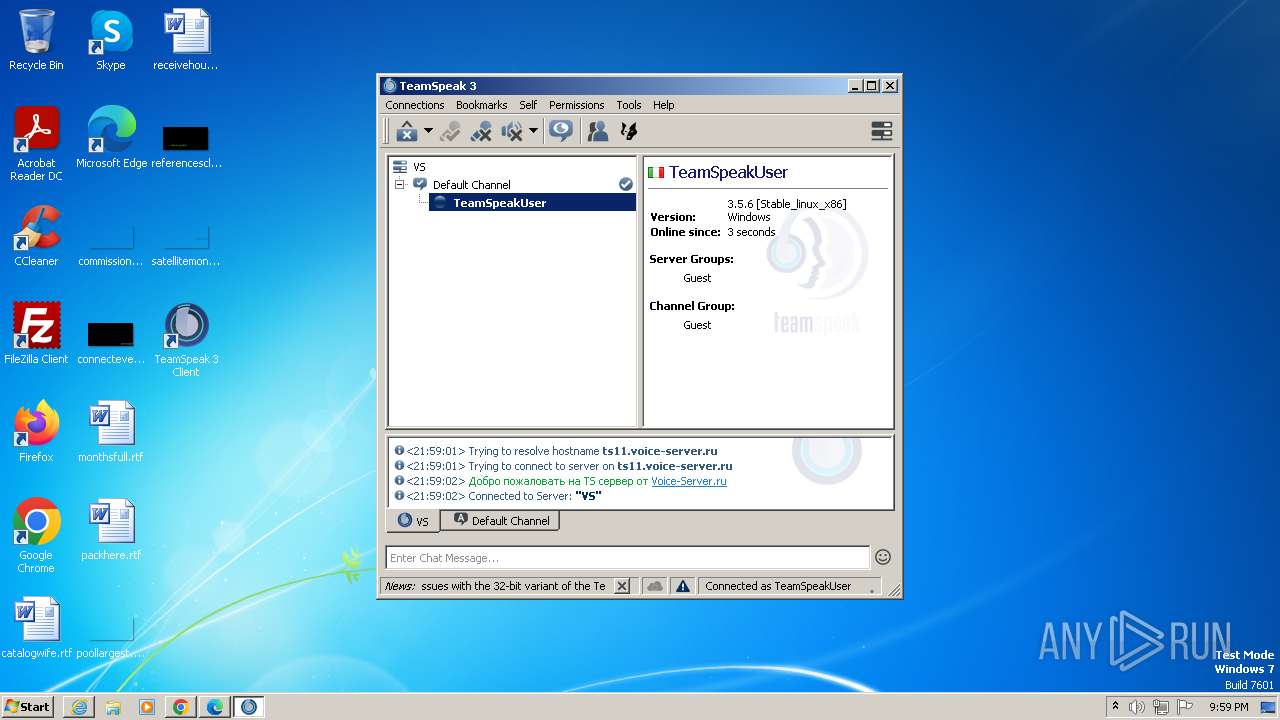Click the Italian flag icon beside TeamSpeakUser
1280x720 pixels.
pyautogui.click(x=656, y=172)
